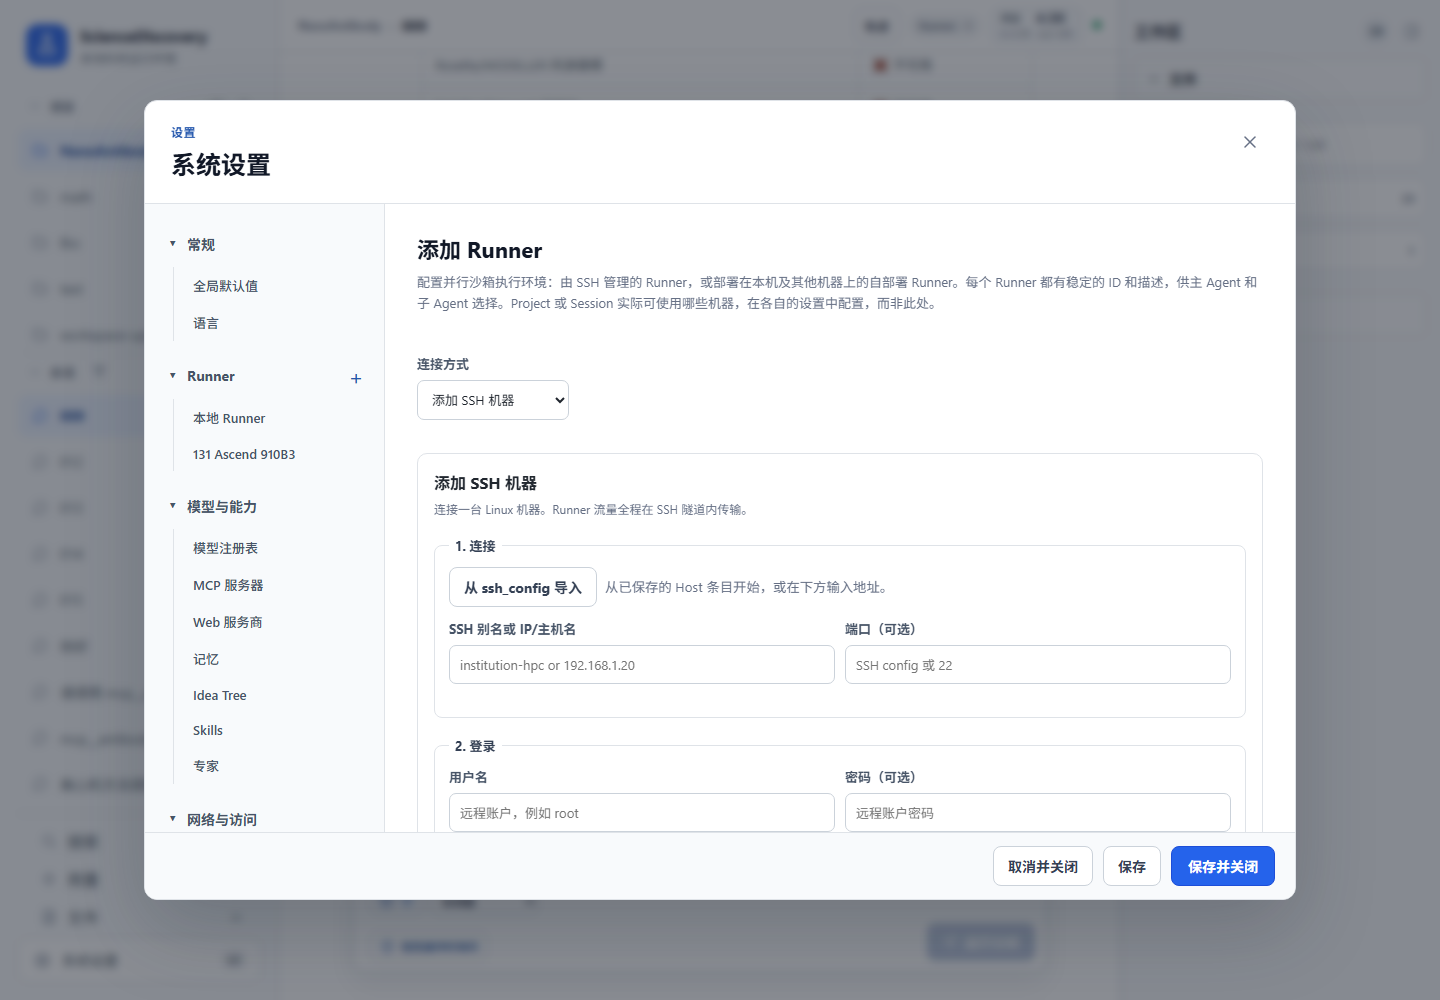Close the 系统设置 dialog with the X

(x=1250, y=142)
